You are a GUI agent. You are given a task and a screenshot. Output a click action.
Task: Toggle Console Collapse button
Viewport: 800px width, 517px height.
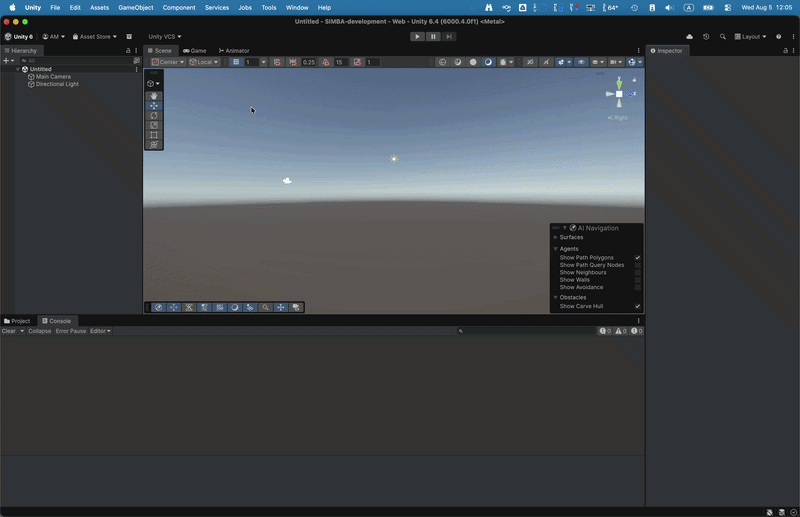coord(40,331)
